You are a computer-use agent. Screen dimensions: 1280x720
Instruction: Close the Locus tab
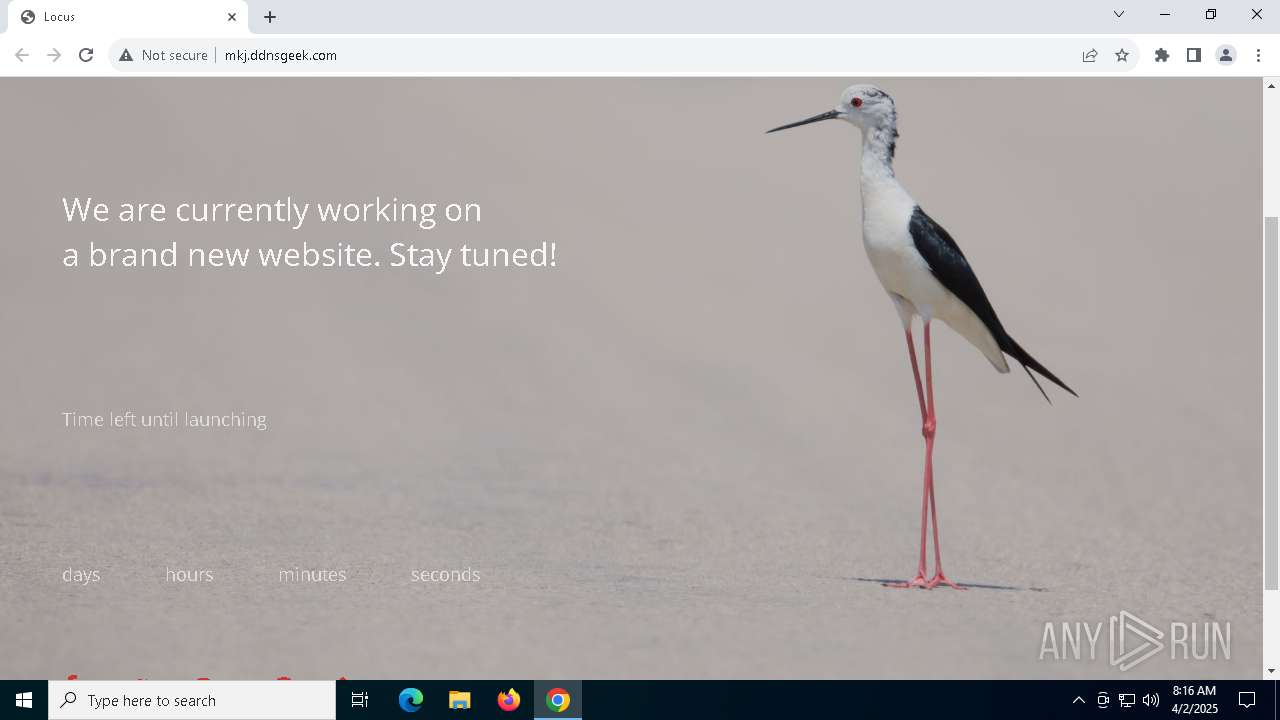tap(232, 17)
